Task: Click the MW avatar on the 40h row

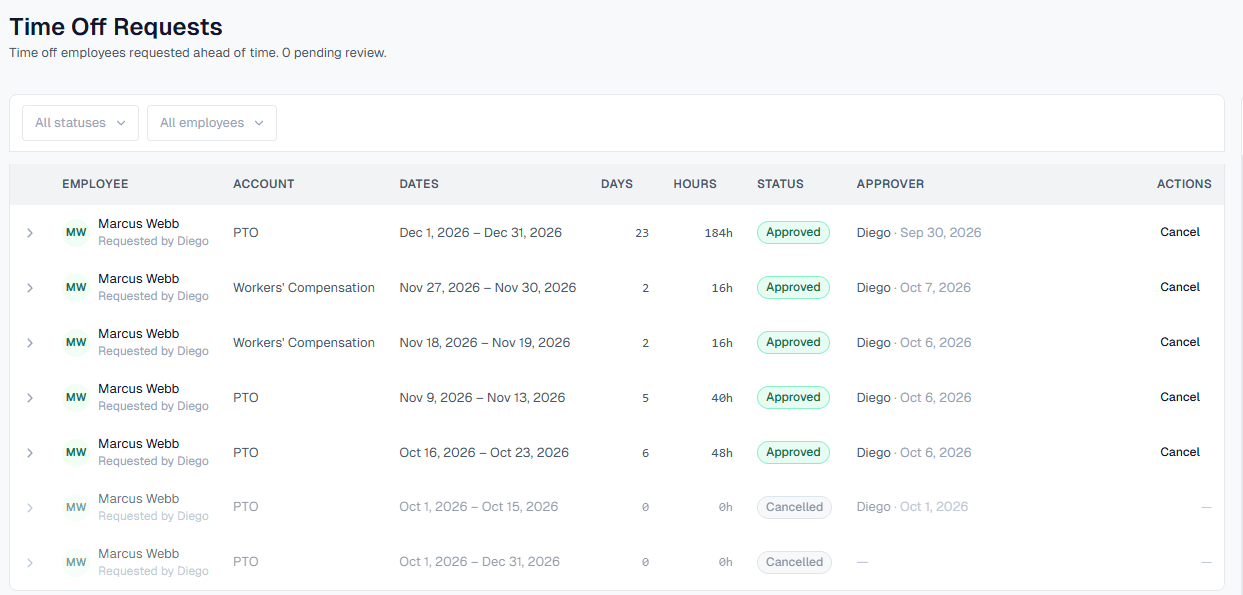Action: click(x=76, y=398)
